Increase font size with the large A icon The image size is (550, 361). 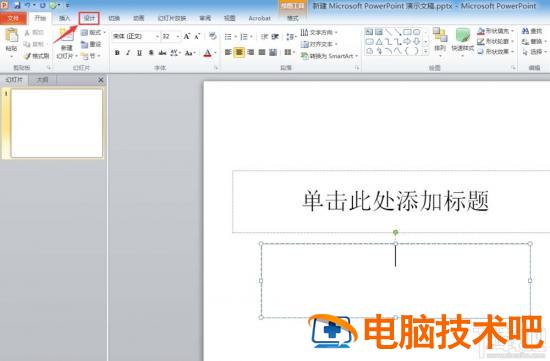pyautogui.click(x=187, y=36)
